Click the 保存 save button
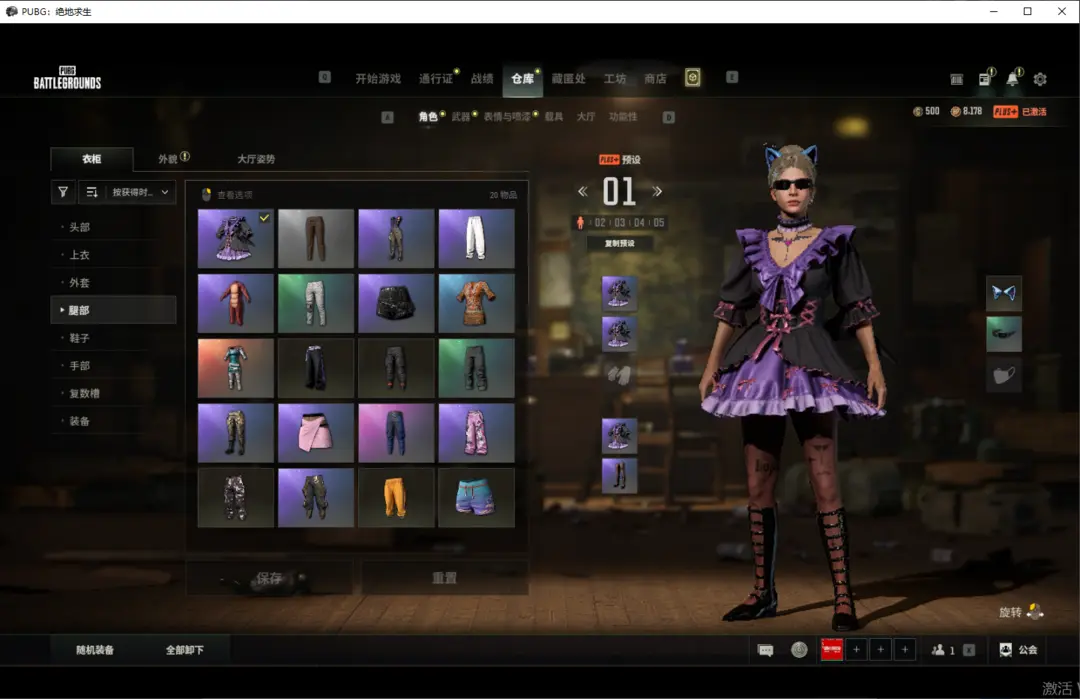Image resolution: width=1080 pixels, height=699 pixels. (x=269, y=578)
